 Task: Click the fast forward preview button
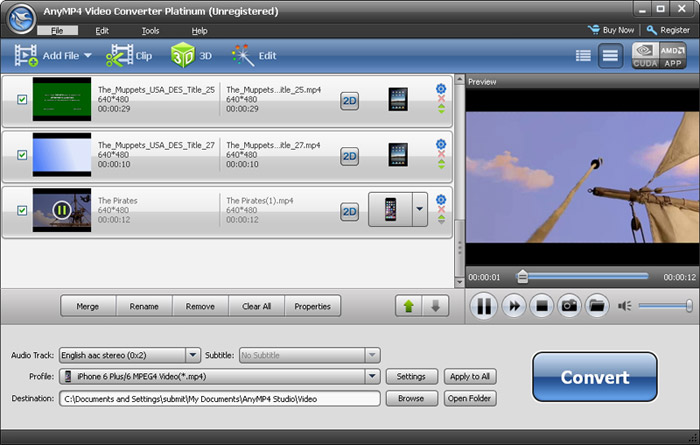tap(514, 306)
